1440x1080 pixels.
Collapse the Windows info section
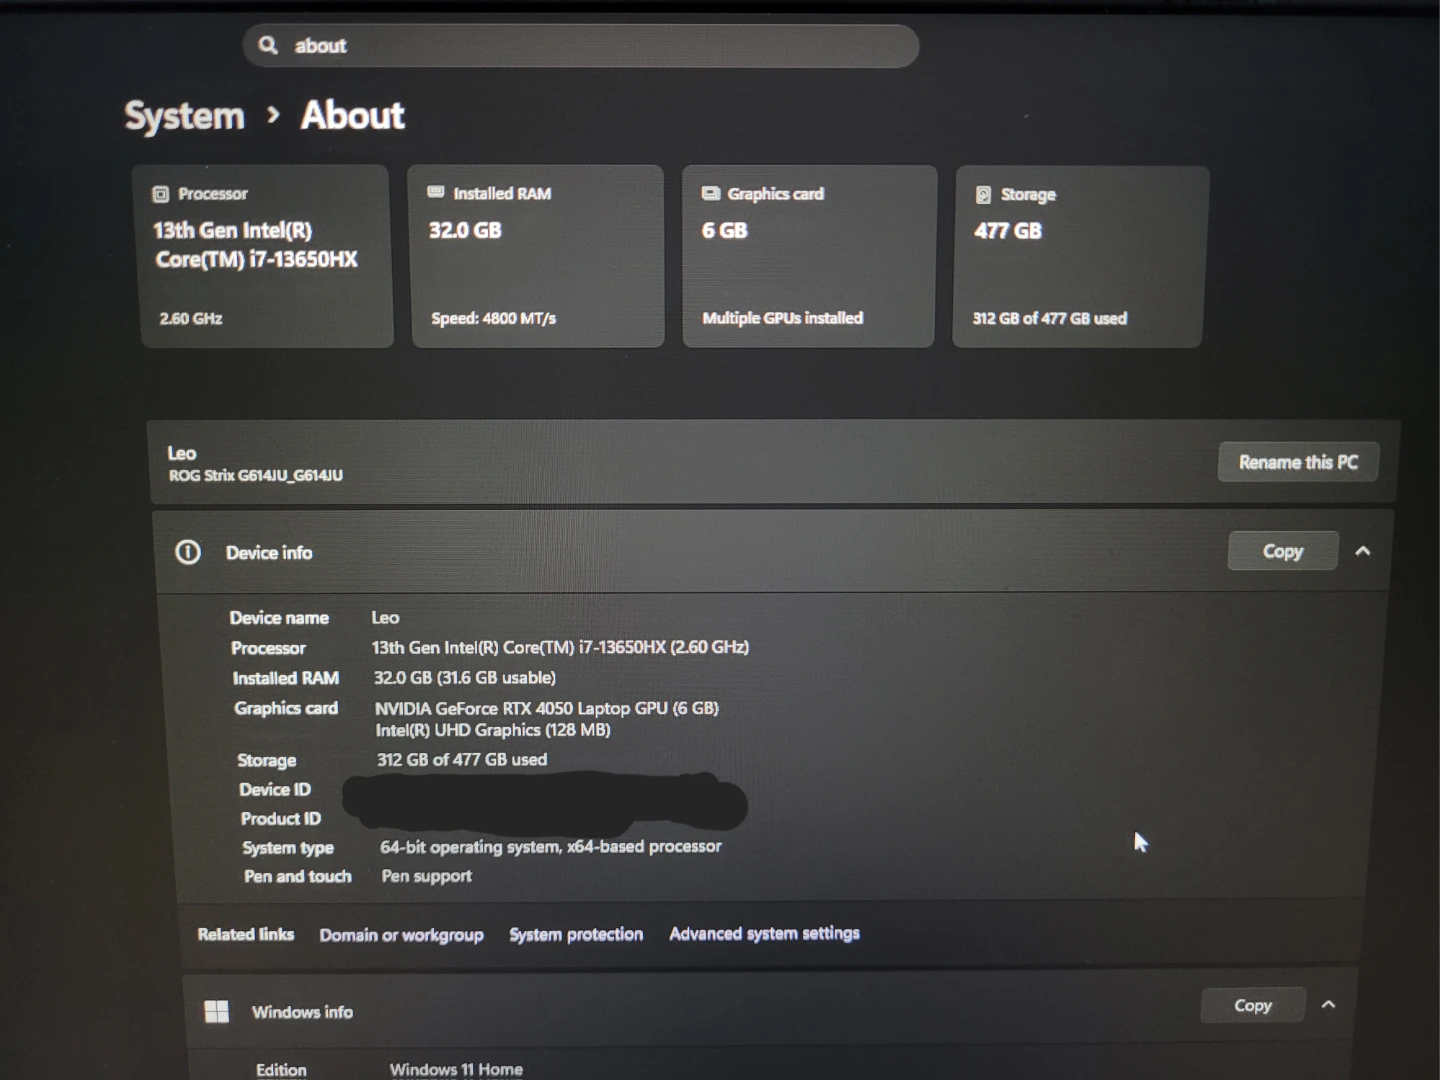click(1328, 1005)
